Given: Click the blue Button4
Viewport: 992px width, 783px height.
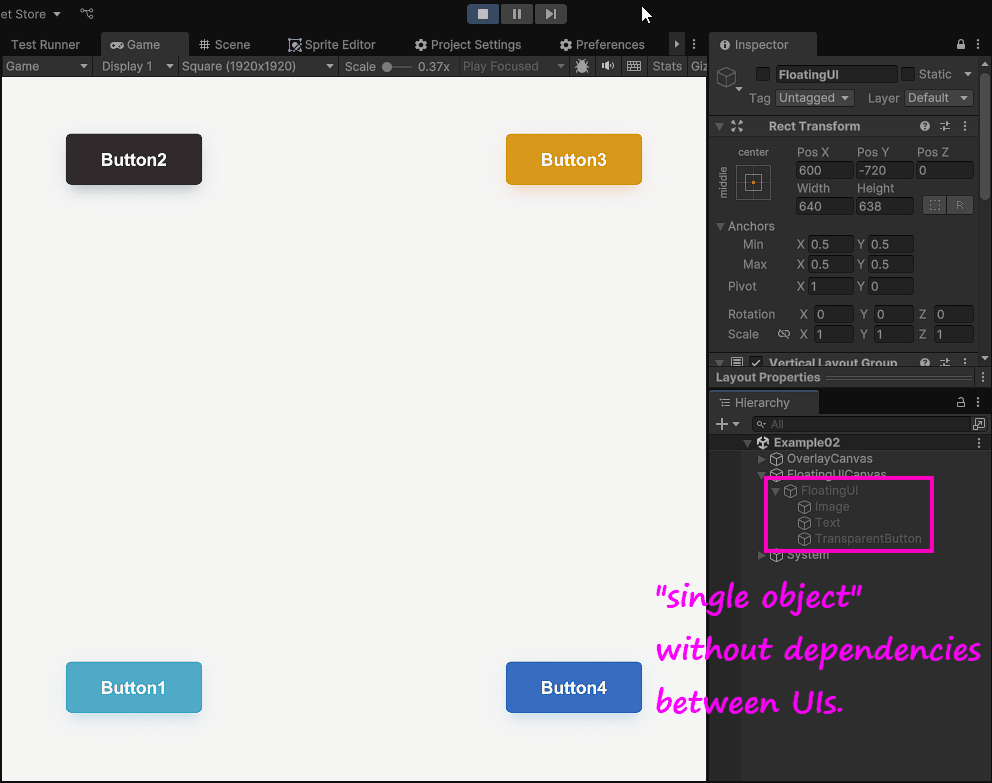Looking at the screenshot, I should click(574, 687).
